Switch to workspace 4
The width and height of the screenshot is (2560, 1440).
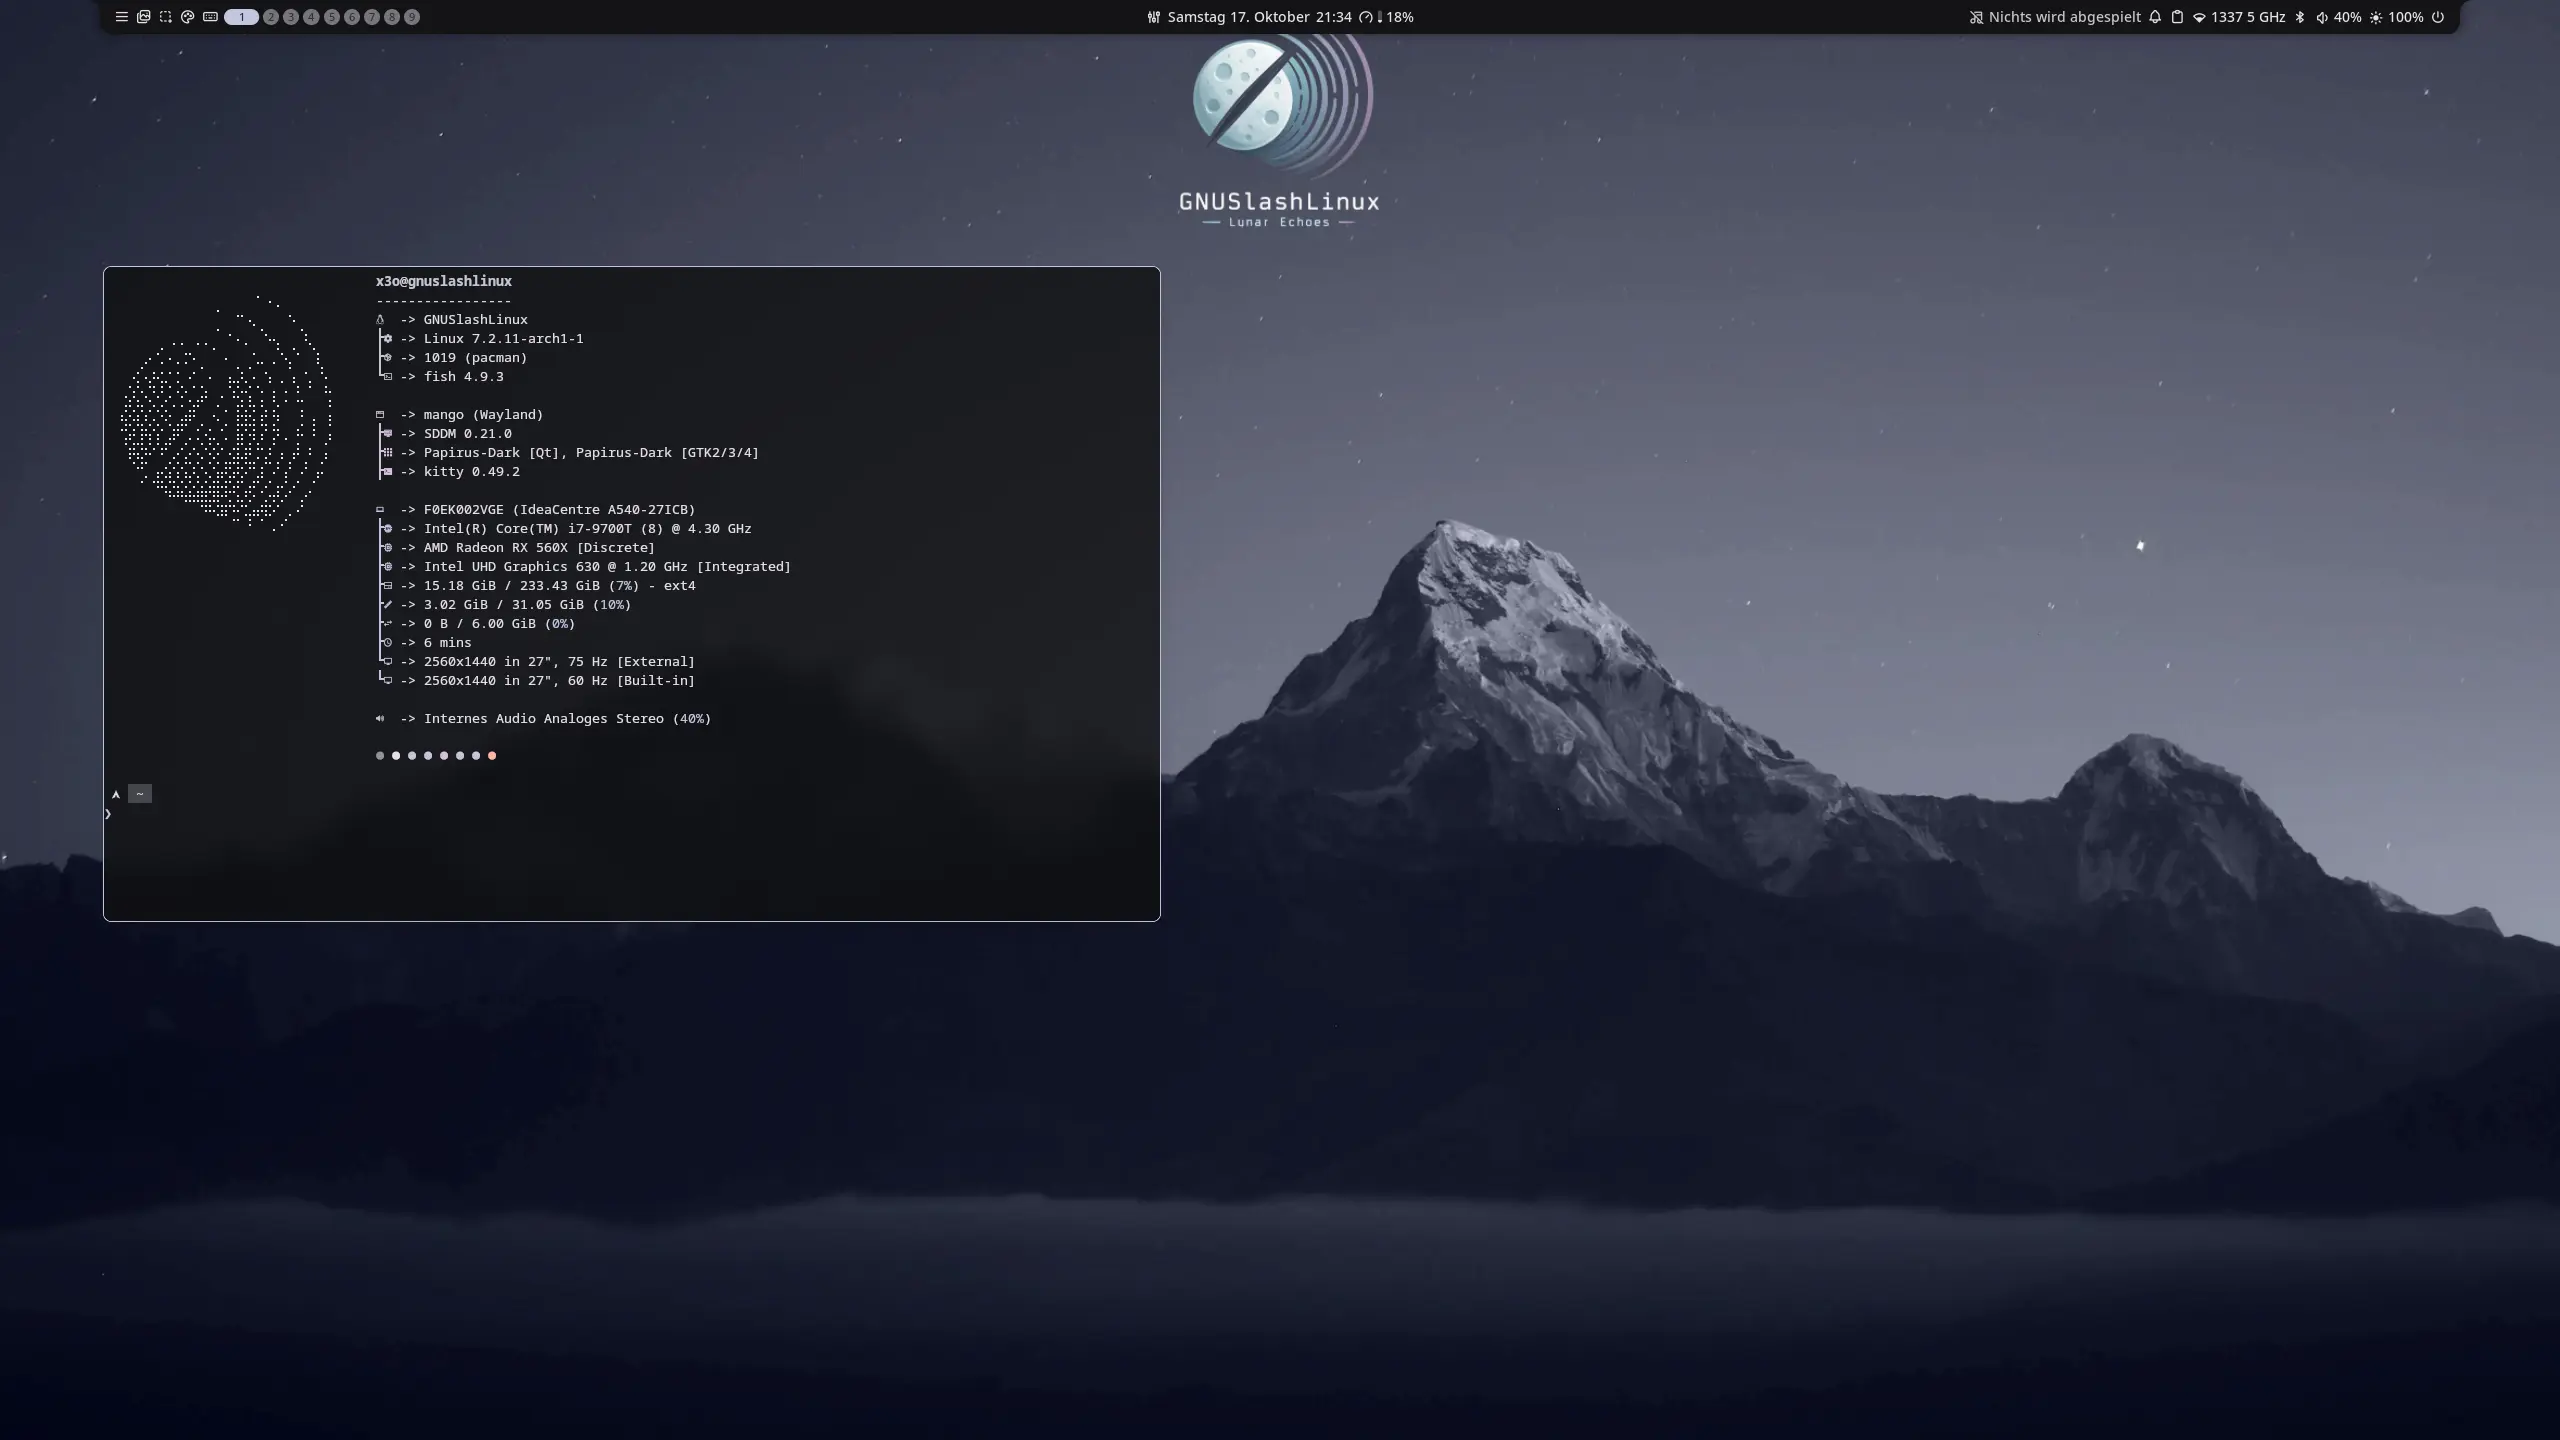[x=311, y=17]
